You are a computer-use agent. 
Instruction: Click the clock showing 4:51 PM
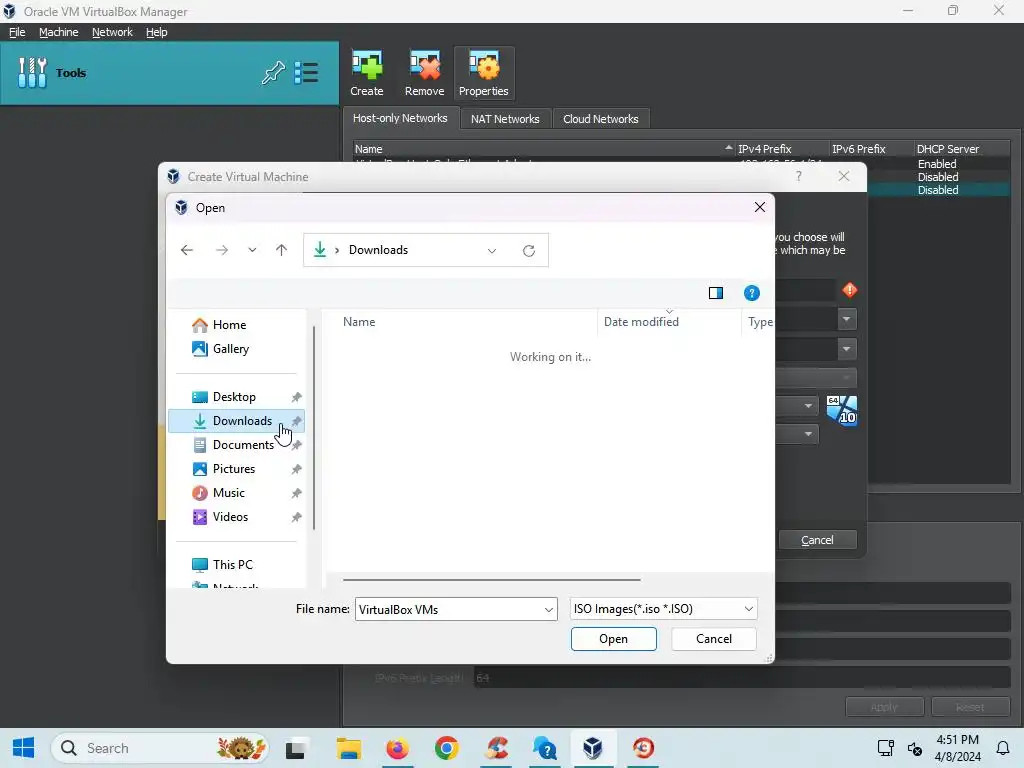(x=957, y=740)
